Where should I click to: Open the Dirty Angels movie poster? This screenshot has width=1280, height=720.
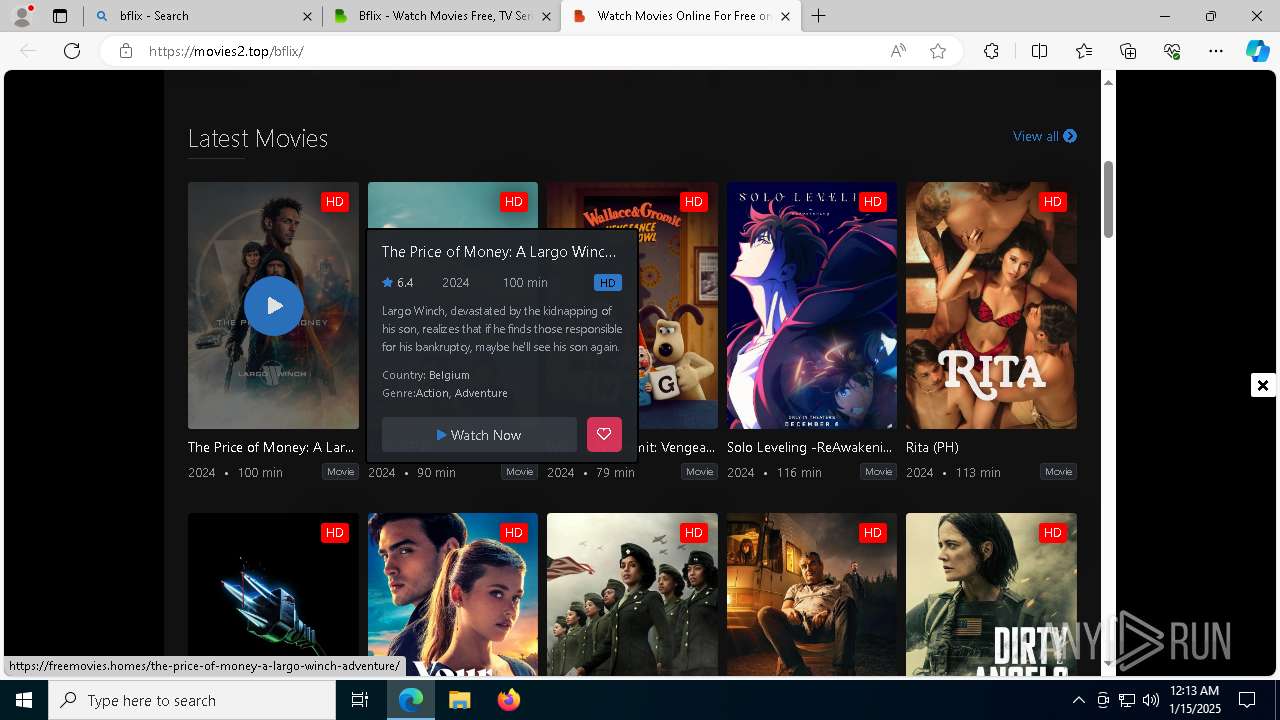pos(991,594)
